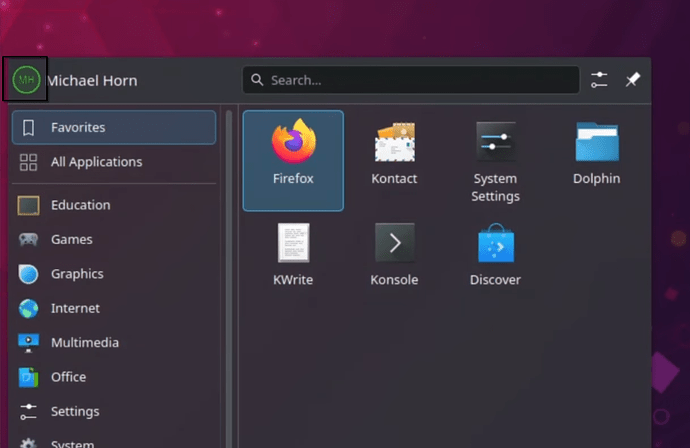Launch KWrite text editor
The width and height of the screenshot is (690, 448).
tap(293, 255)
